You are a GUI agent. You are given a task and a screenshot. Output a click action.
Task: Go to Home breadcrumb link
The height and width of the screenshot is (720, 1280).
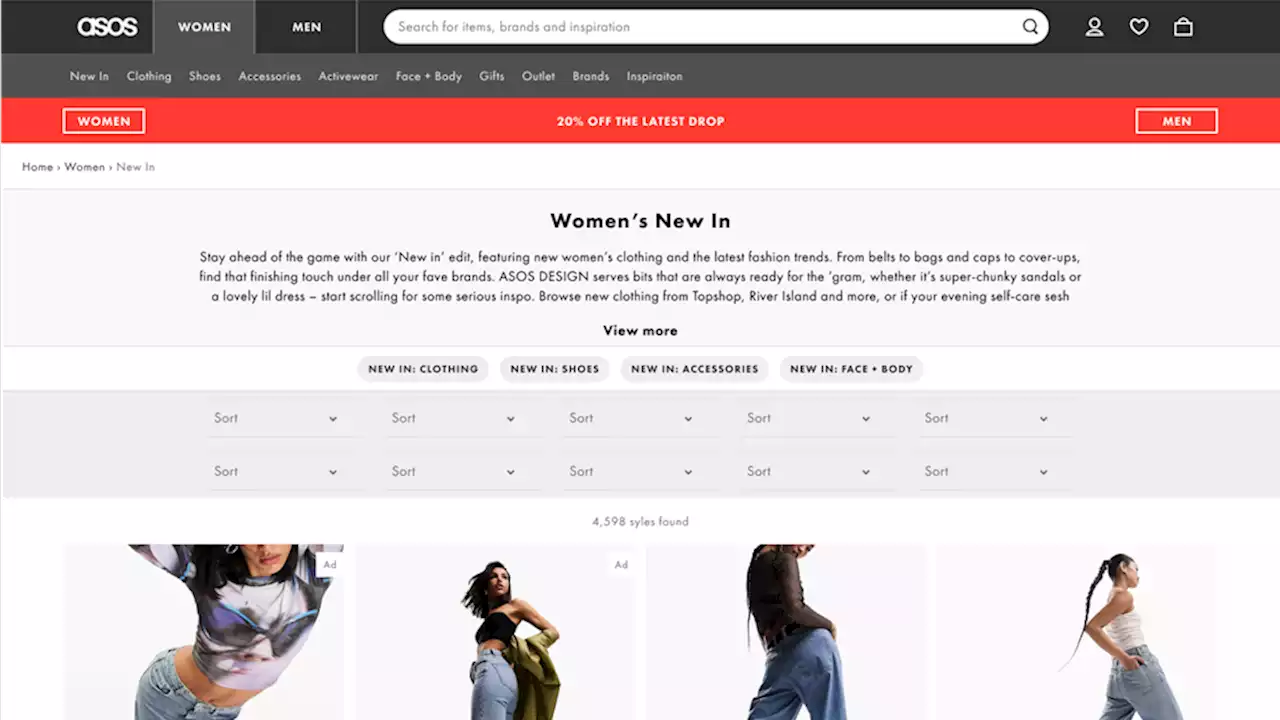point(37,167)
